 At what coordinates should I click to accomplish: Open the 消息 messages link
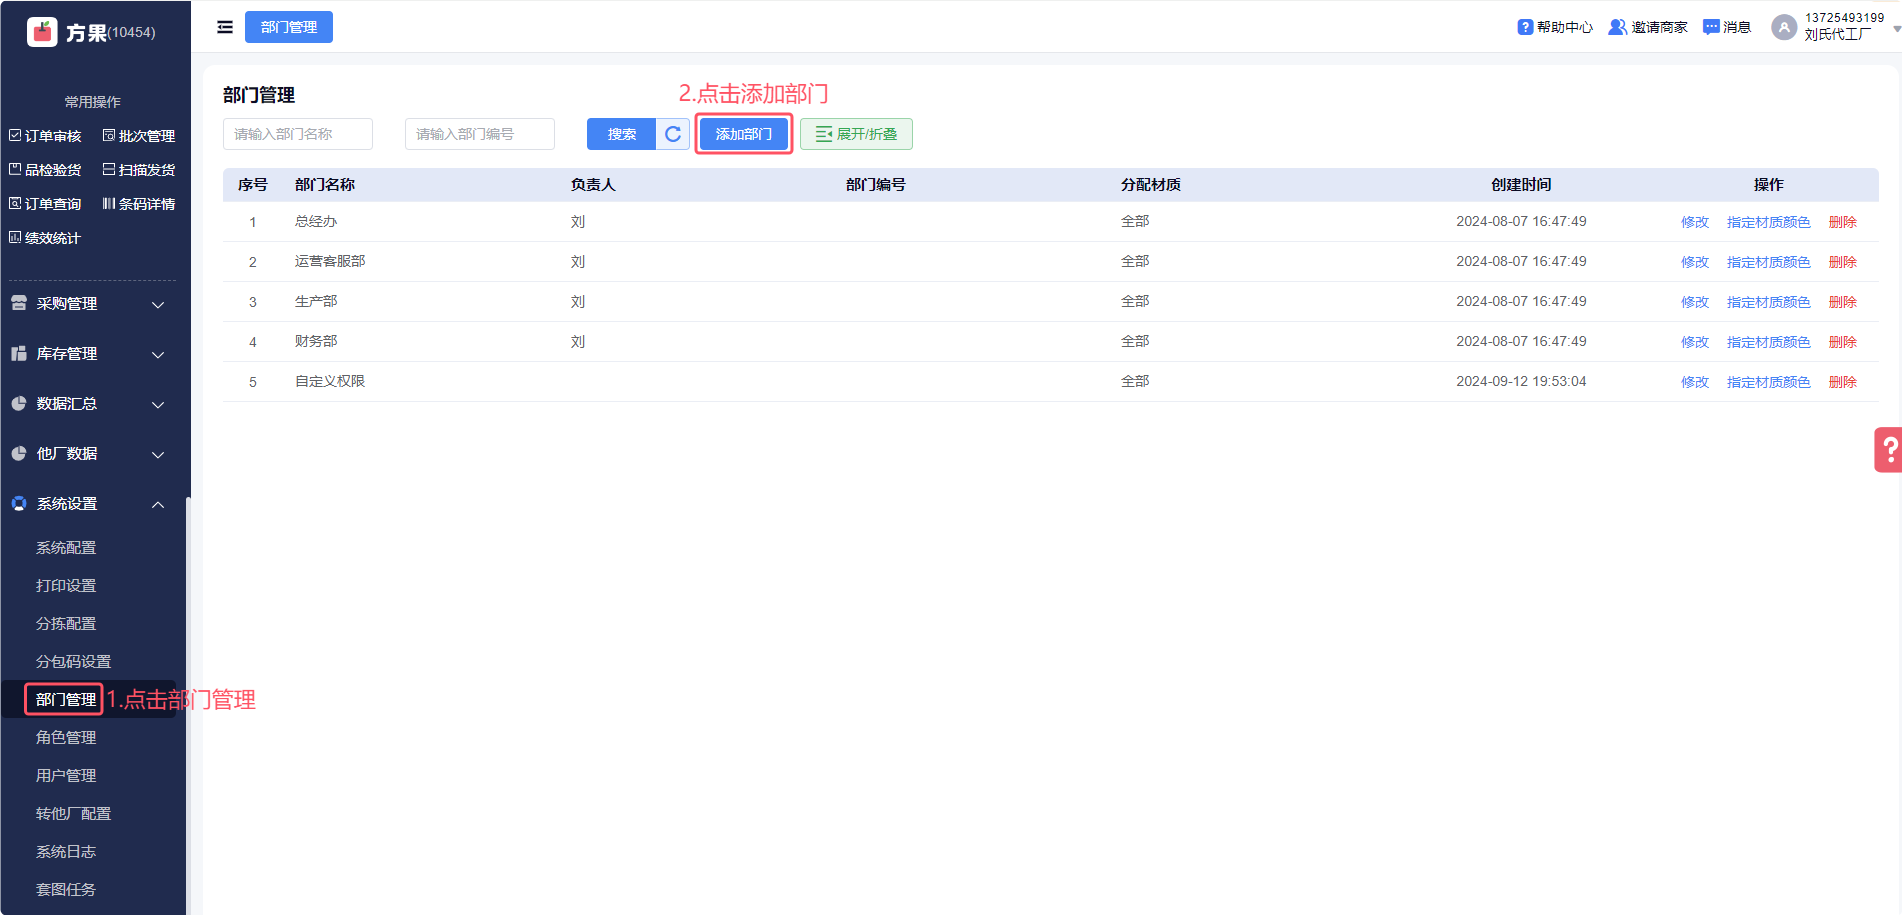coord(1727,27)
